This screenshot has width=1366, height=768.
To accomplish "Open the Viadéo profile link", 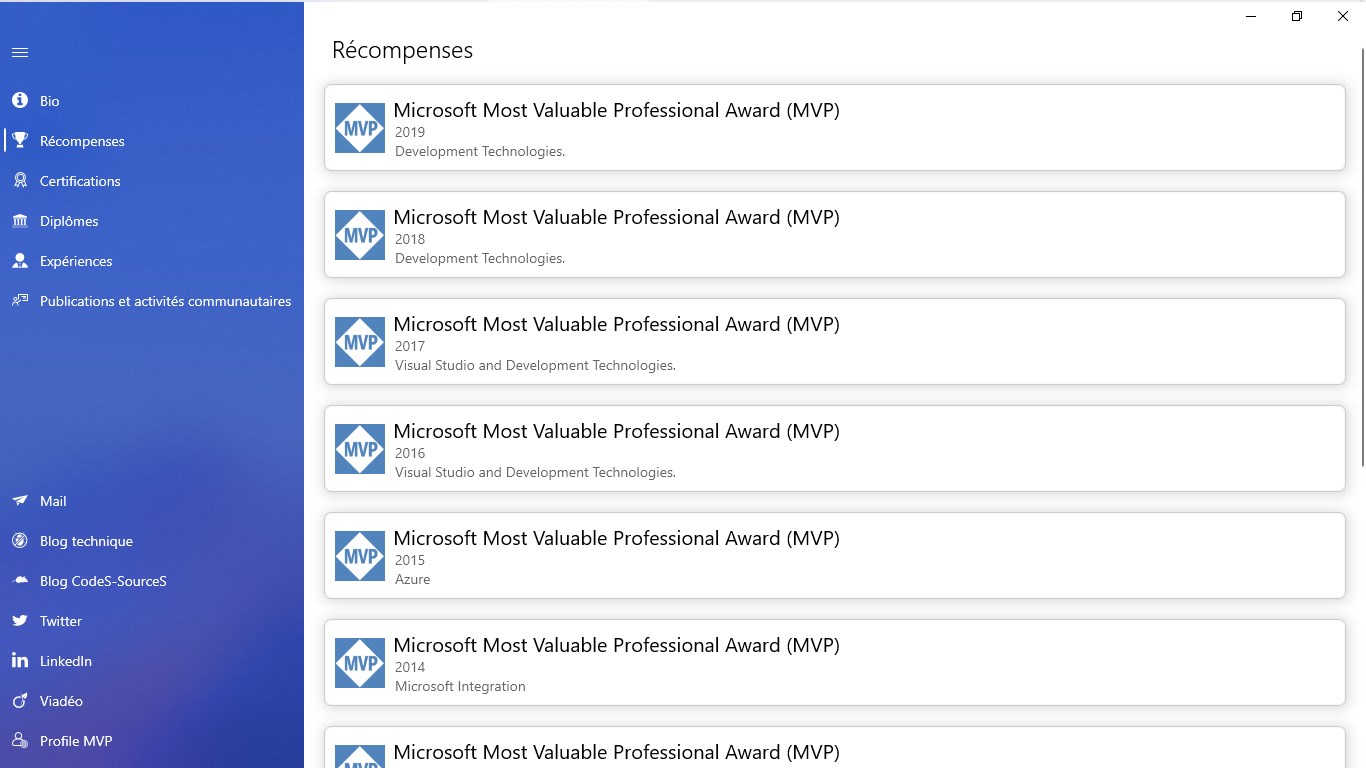I will pyautogui.click(x=61, y=701).
